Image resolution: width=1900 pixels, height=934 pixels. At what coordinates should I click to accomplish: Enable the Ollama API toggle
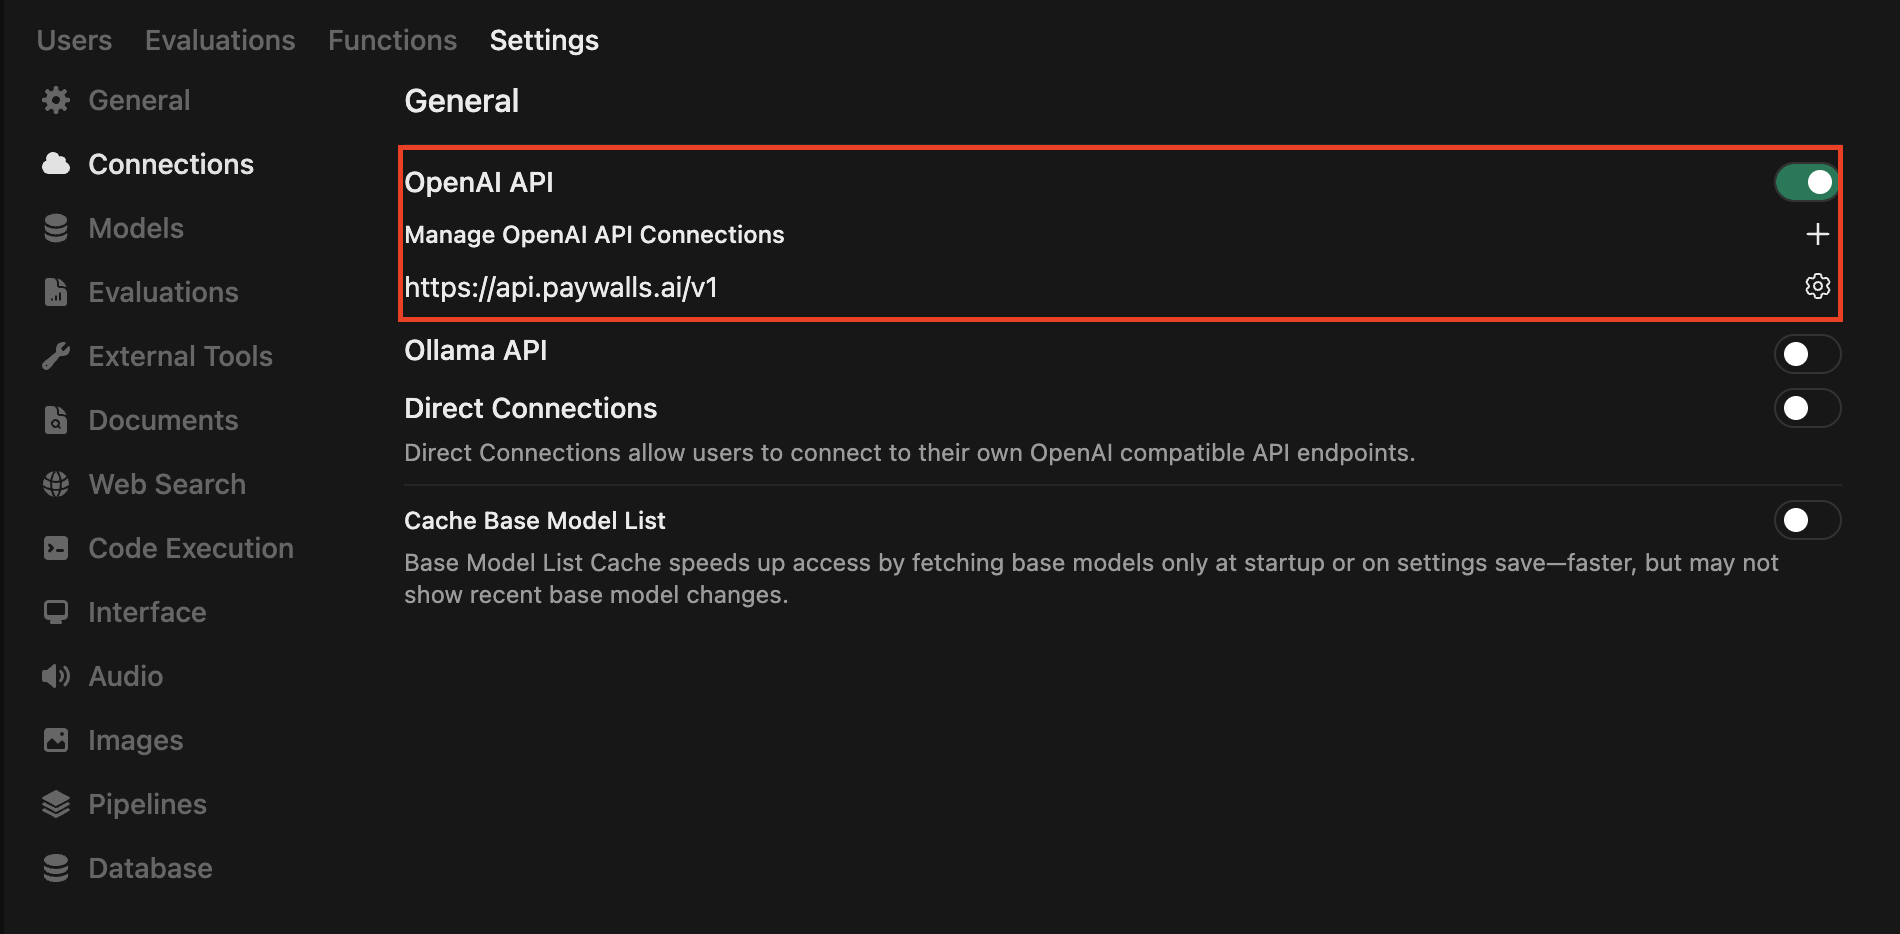coord(1807,353)
